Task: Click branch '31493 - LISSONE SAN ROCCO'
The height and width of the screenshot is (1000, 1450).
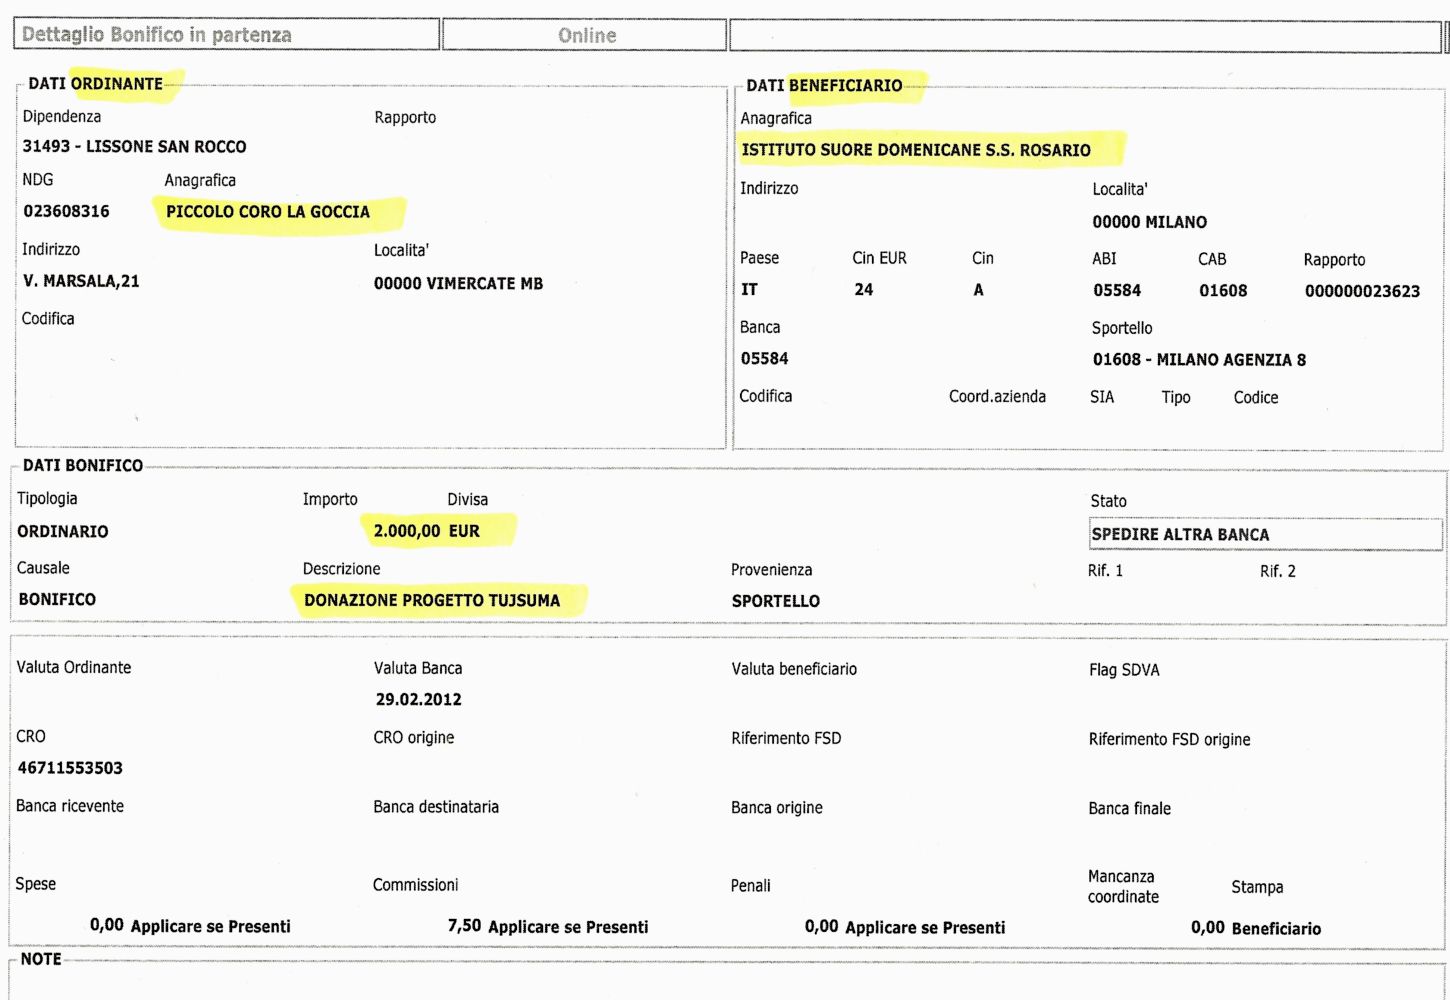Action: (135, 147)
